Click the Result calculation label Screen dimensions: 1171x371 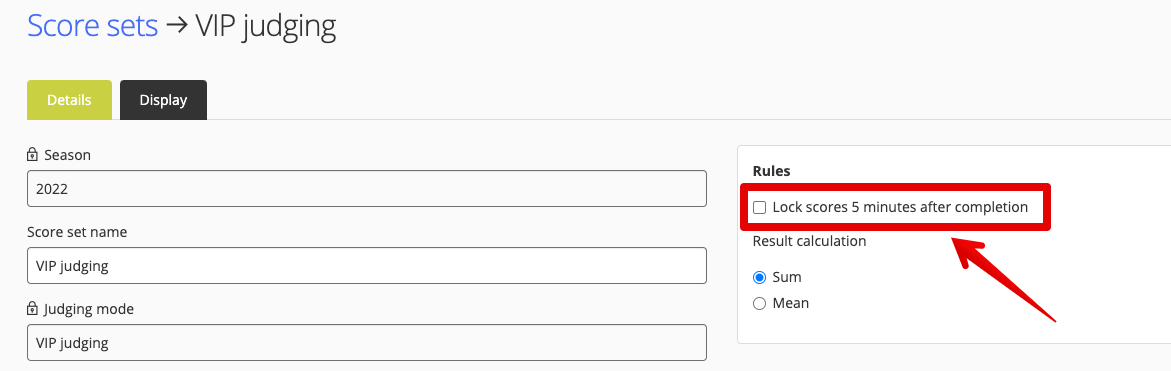810,241
